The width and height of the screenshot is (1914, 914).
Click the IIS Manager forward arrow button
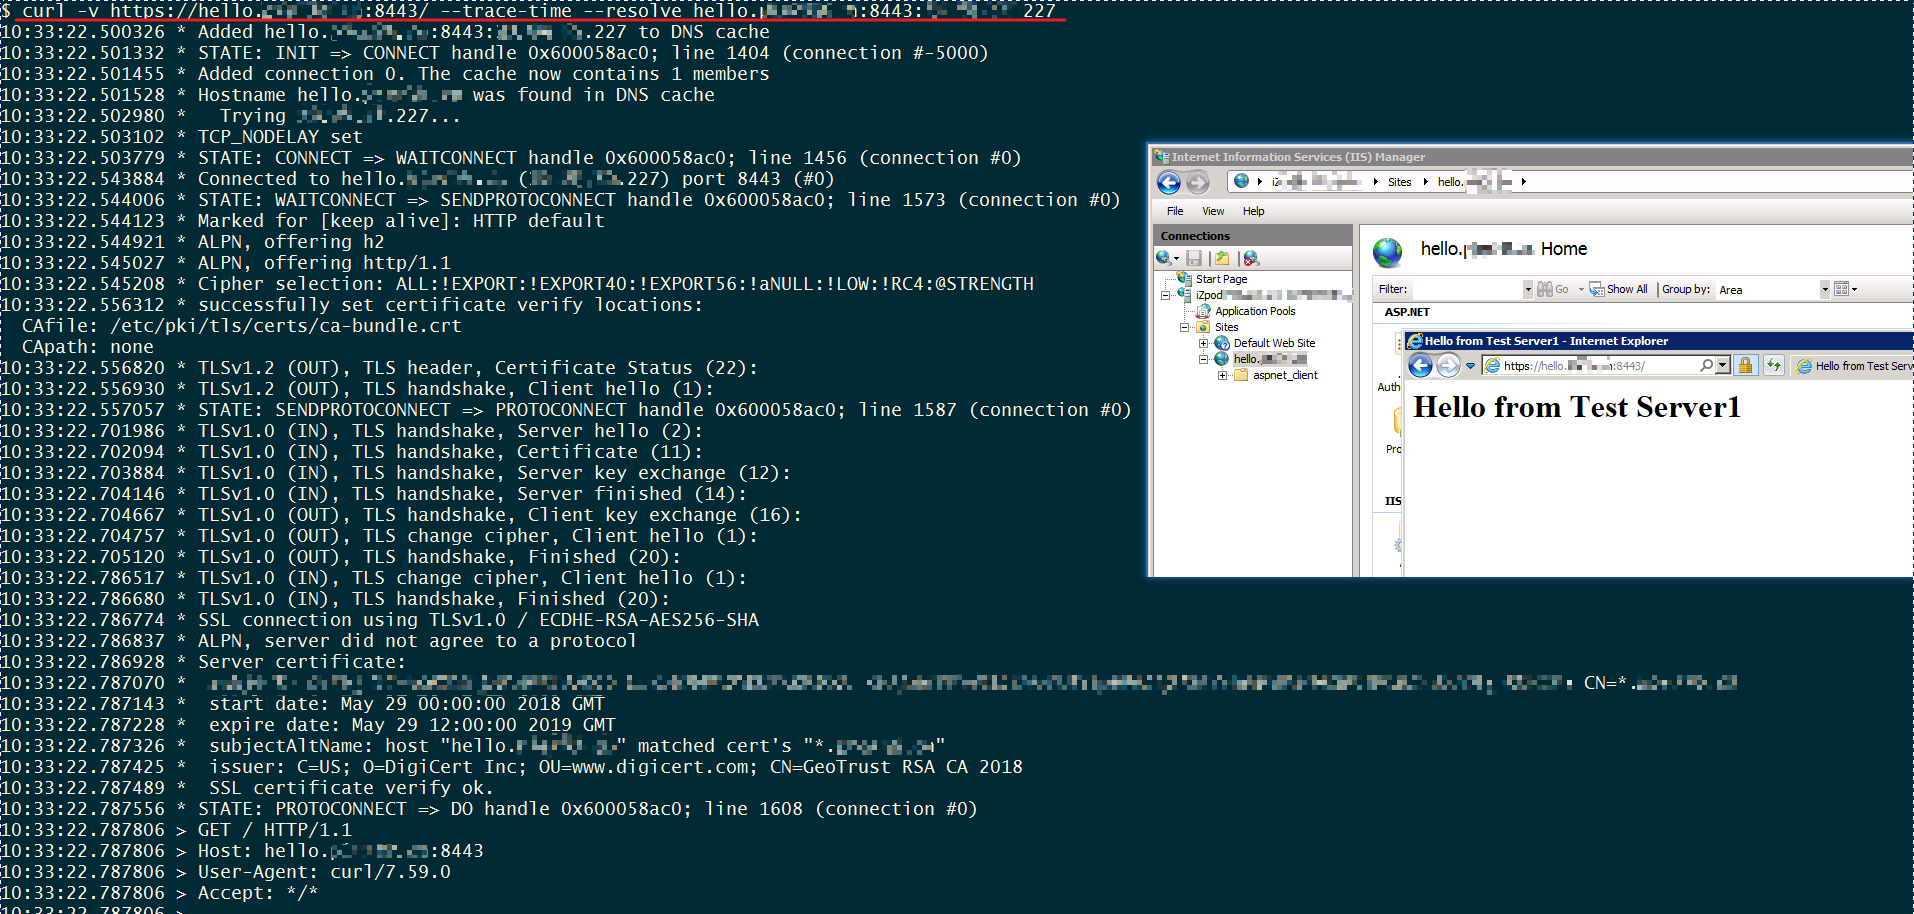1197,182
